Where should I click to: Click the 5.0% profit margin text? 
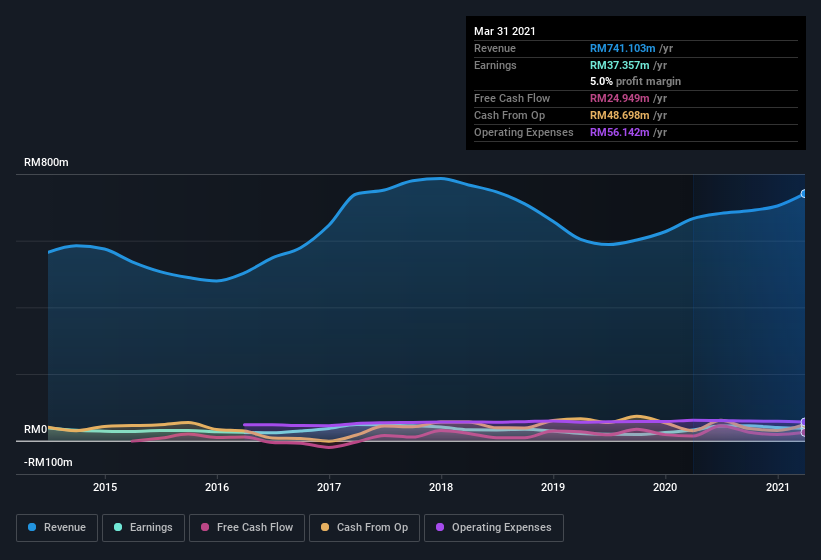click(635, 81)
